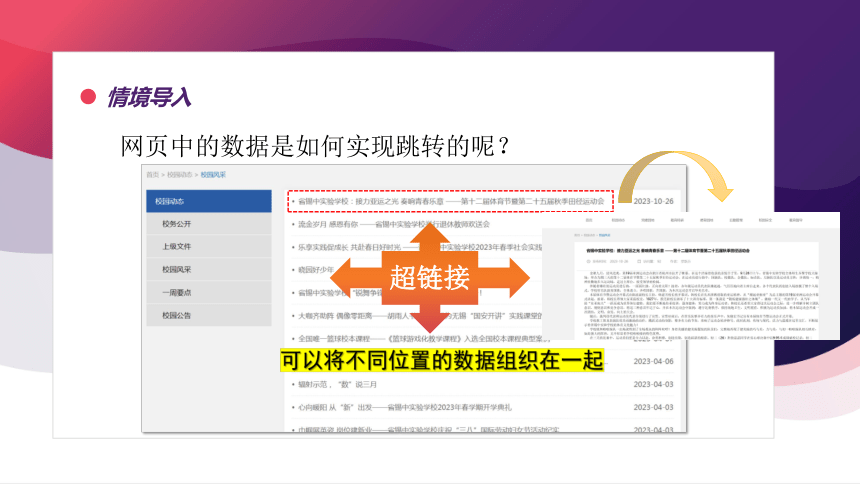Viewport: 860px width, 484px height.
Task: Open 校务公开 in the sidebar
Action: tap(209, 224)
